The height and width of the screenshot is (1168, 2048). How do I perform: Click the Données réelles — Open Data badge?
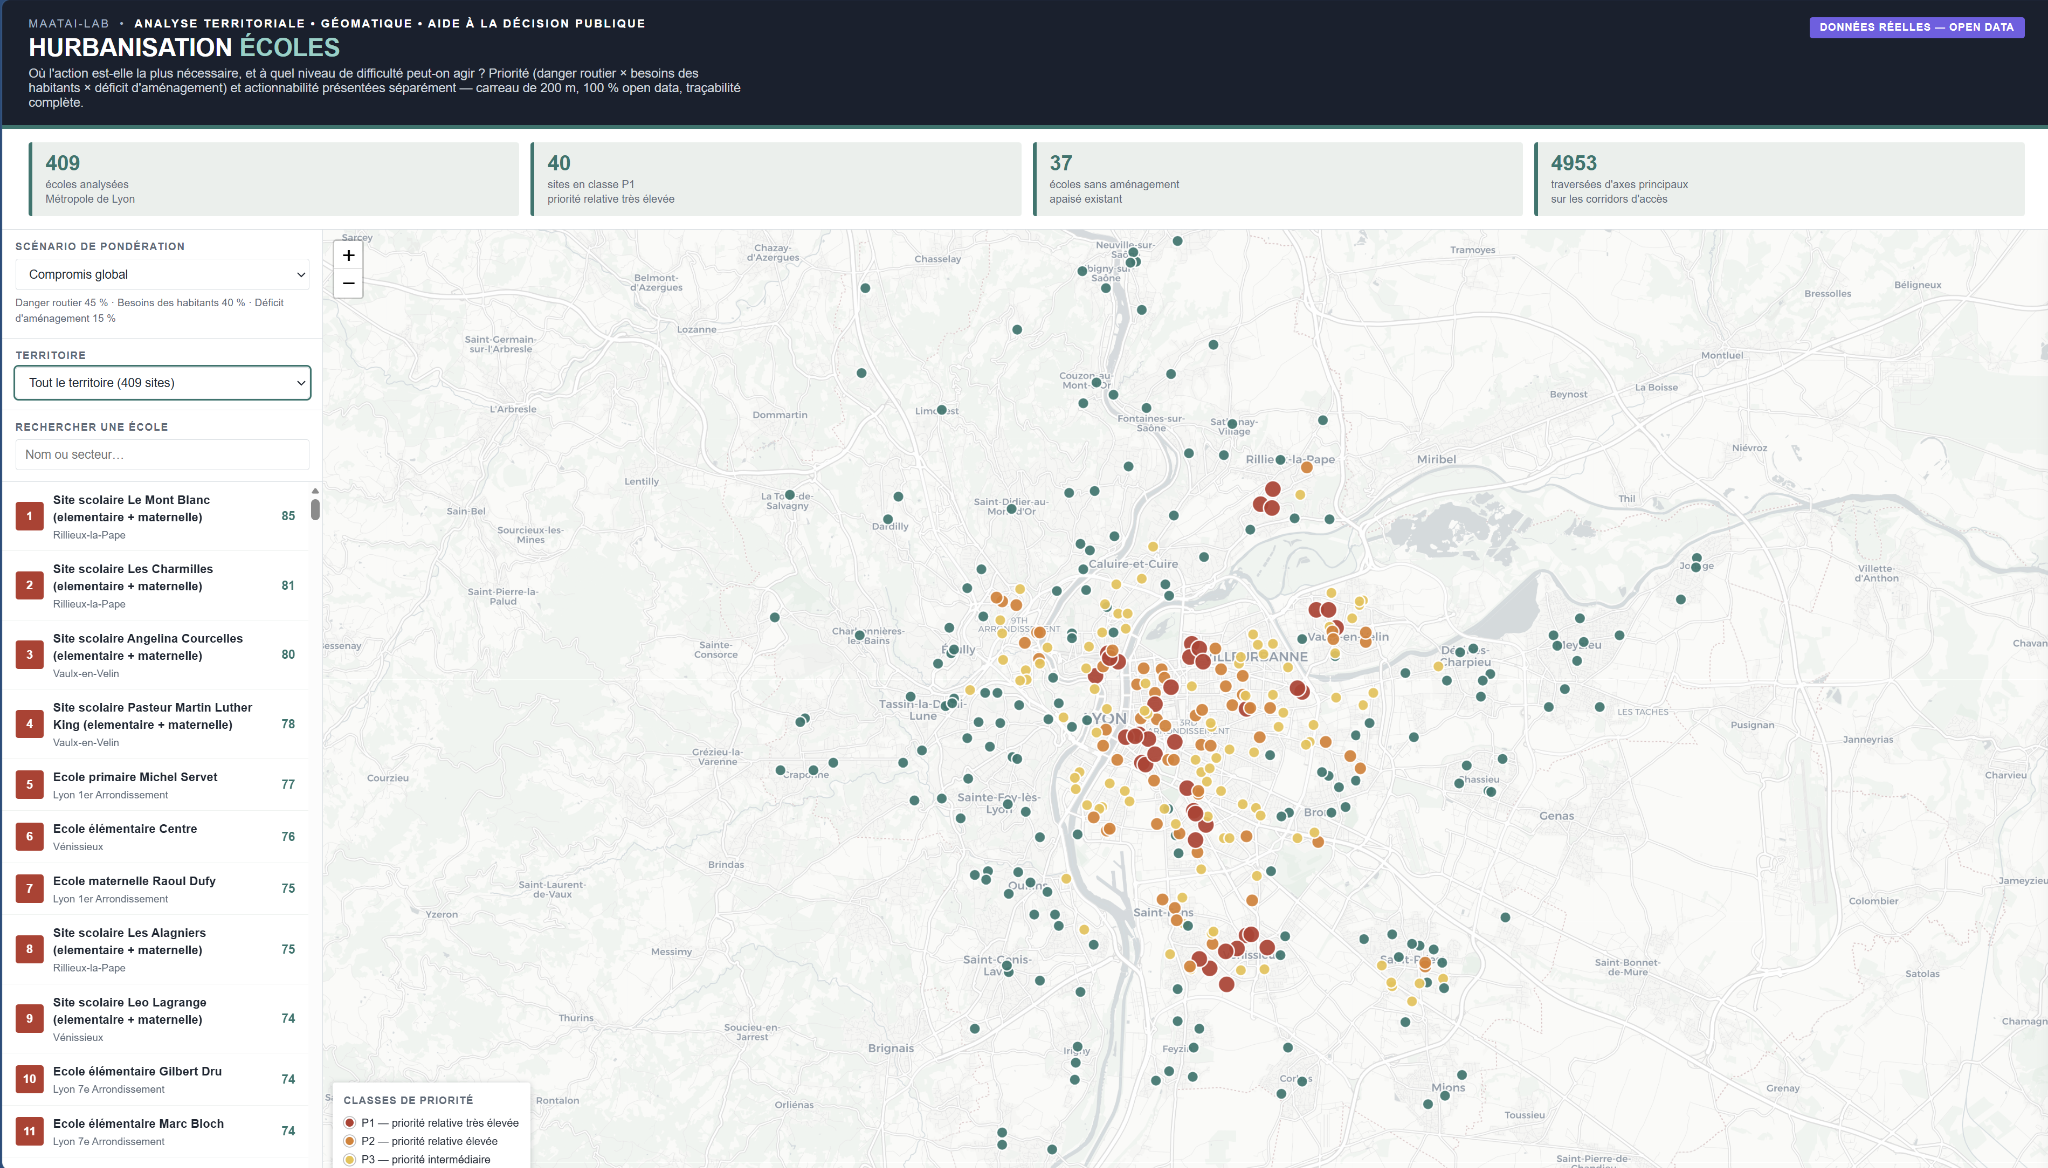1916,27
